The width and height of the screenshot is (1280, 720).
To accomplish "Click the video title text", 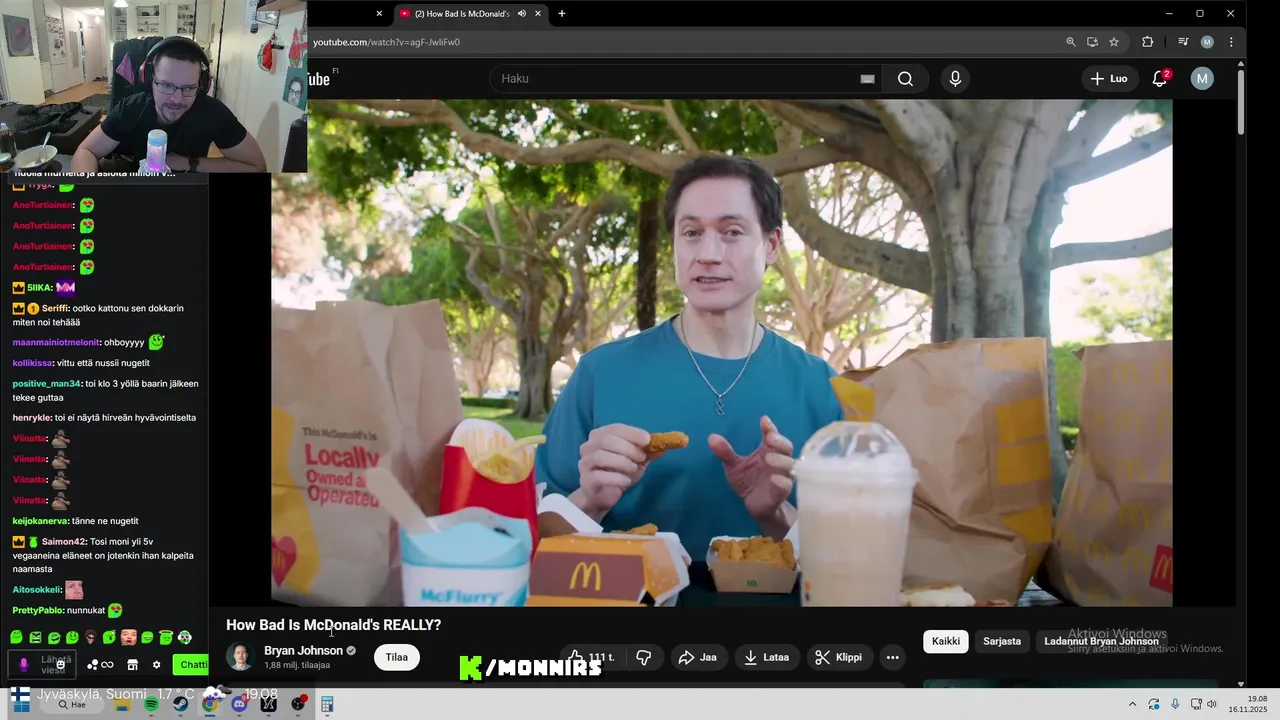I will 333,625.
